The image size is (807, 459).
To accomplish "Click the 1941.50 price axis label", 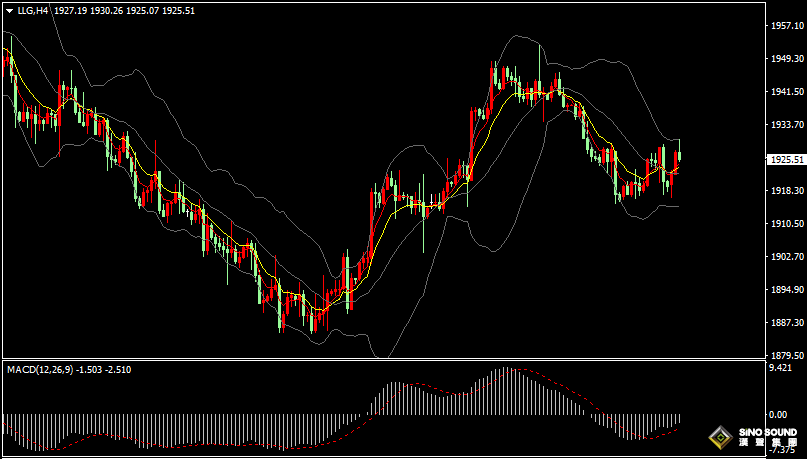I will [786, 92].
